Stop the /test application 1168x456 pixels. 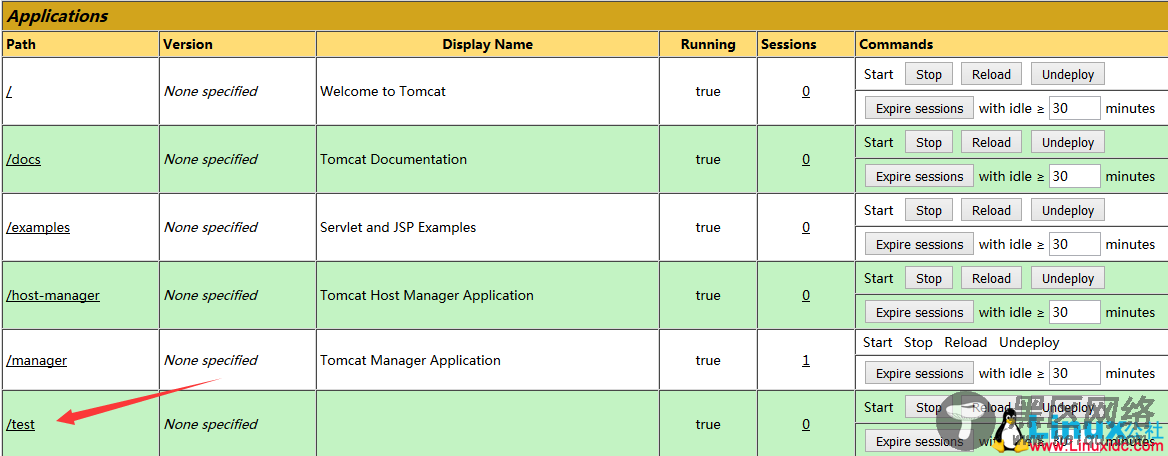point(929,408)
